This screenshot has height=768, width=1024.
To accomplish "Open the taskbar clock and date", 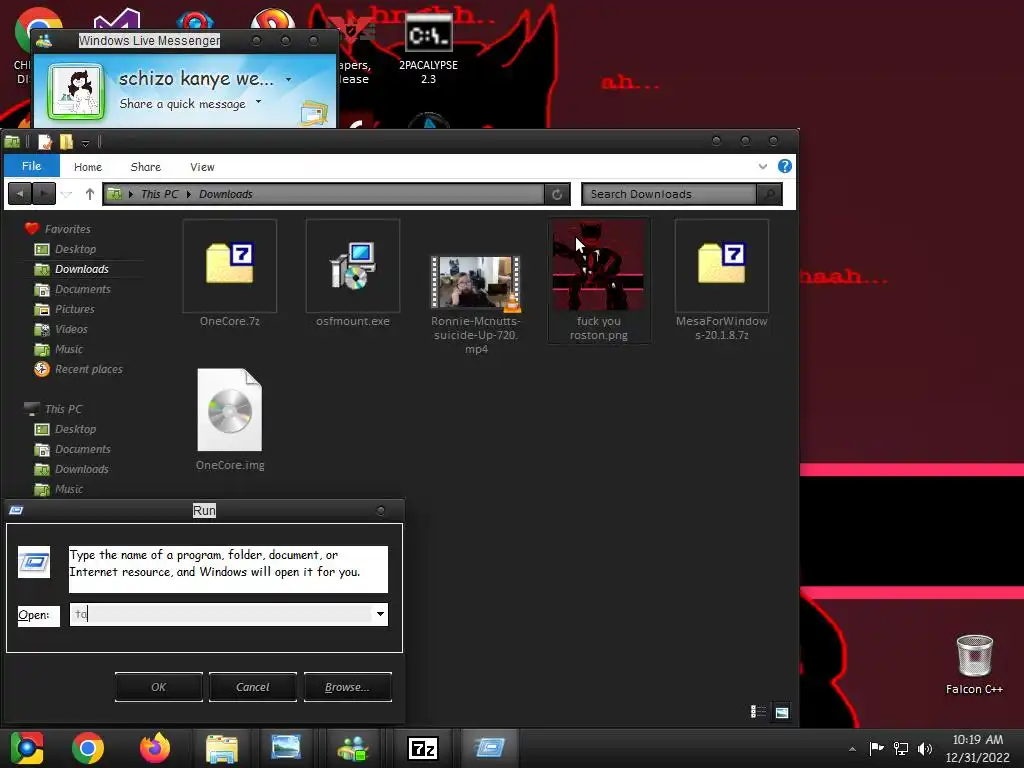I will (x=978, y=748).
